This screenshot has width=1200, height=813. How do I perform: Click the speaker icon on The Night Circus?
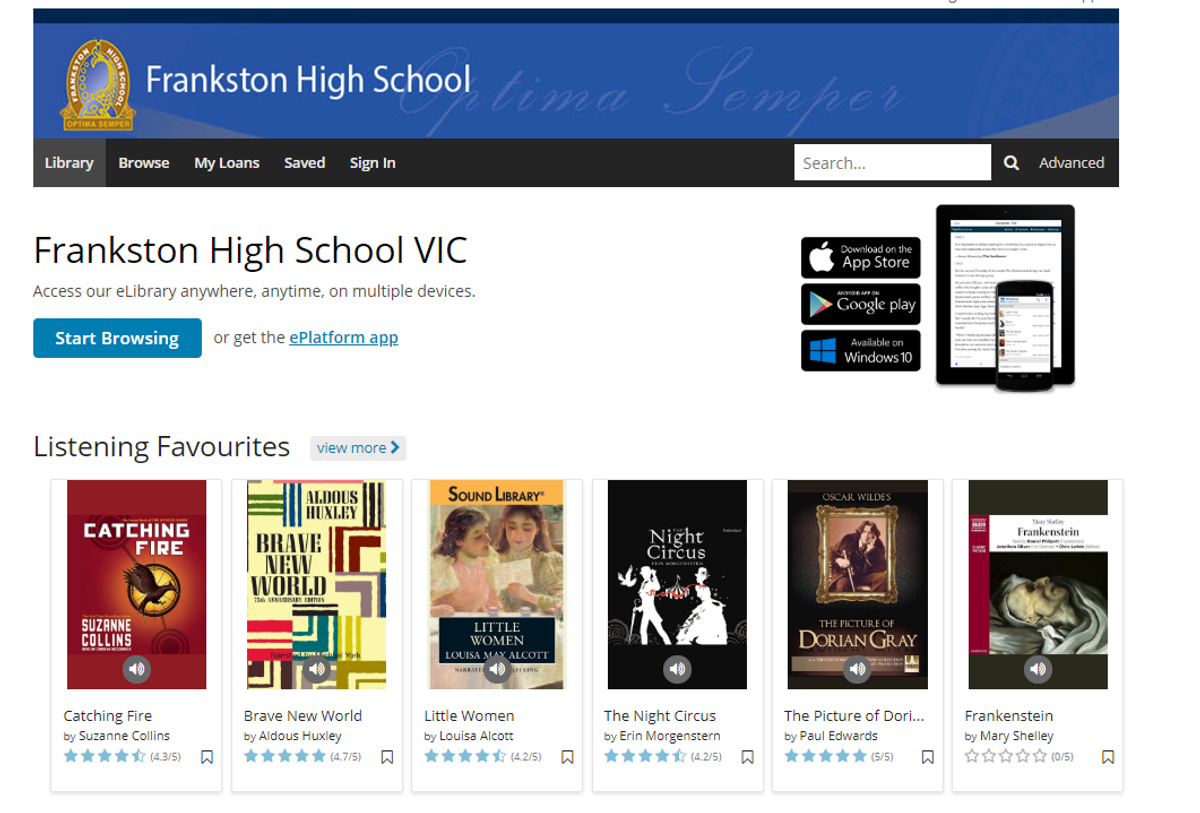(677, 669)
